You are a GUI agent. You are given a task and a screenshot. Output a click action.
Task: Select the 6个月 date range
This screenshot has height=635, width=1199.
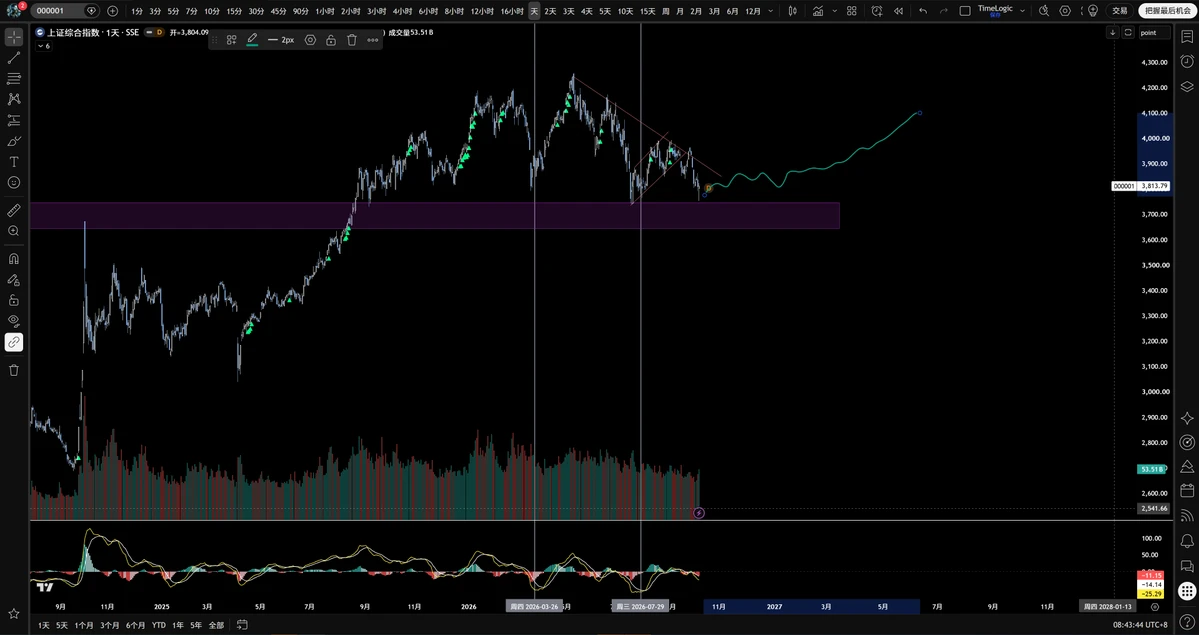(135, 625)
